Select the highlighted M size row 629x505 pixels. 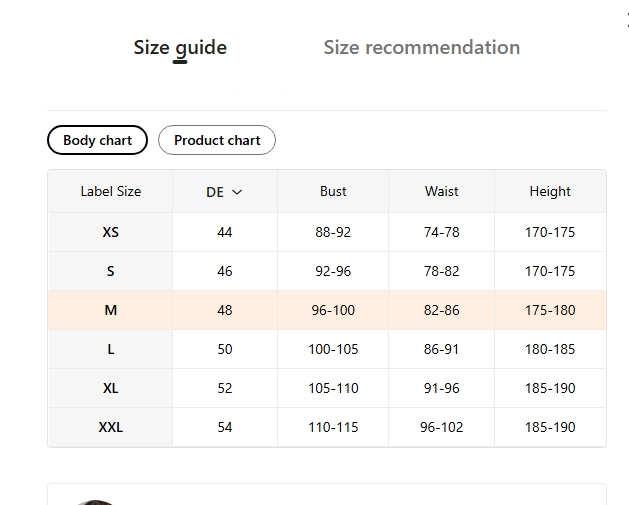click(110, 310)
